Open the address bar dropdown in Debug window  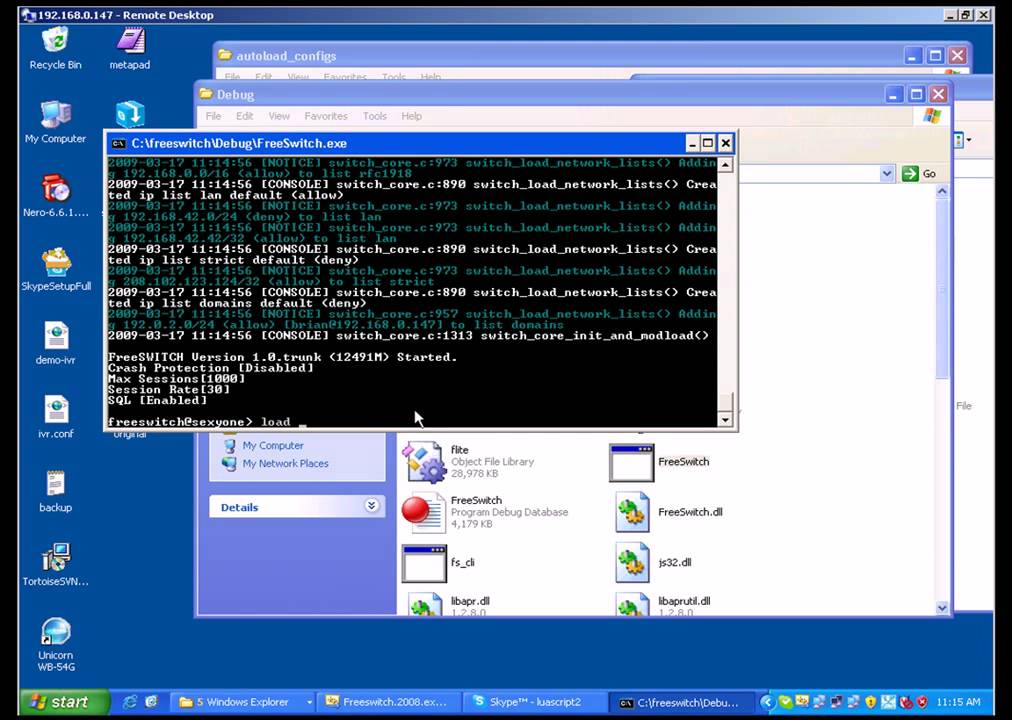(887, 173)
